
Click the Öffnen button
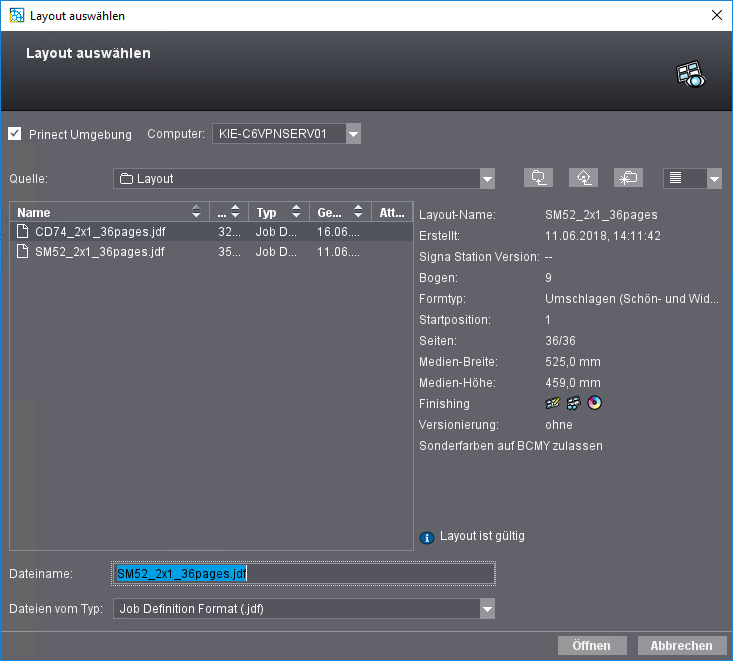pos(592,646)
